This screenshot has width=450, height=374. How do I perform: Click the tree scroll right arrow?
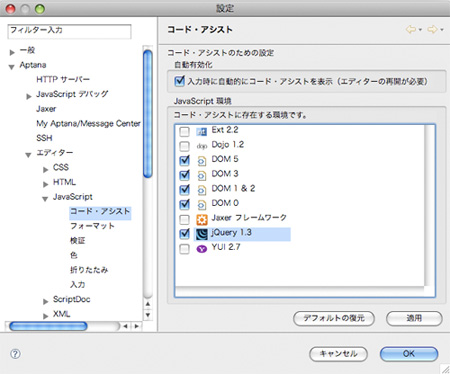pos(137,326)
